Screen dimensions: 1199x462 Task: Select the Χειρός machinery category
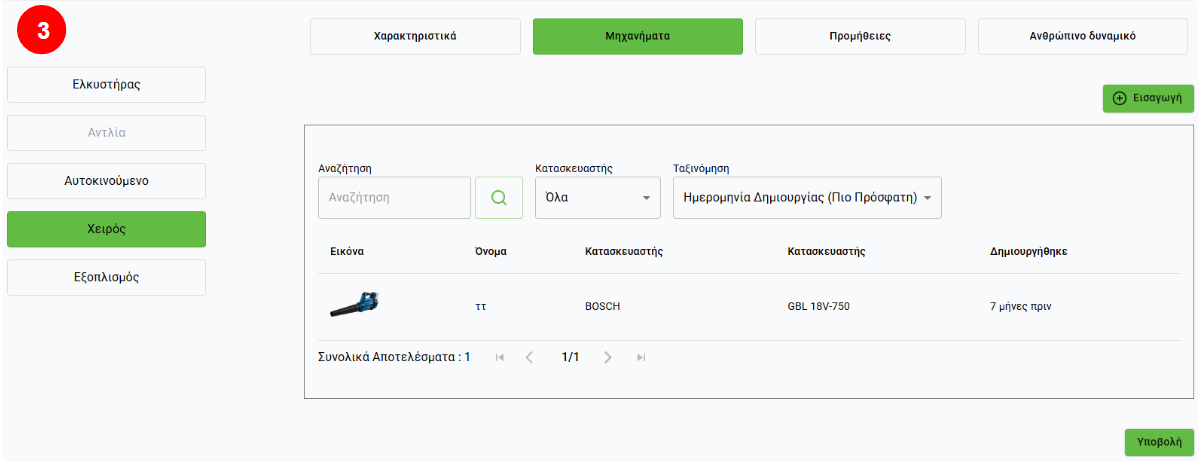[106, 229]
